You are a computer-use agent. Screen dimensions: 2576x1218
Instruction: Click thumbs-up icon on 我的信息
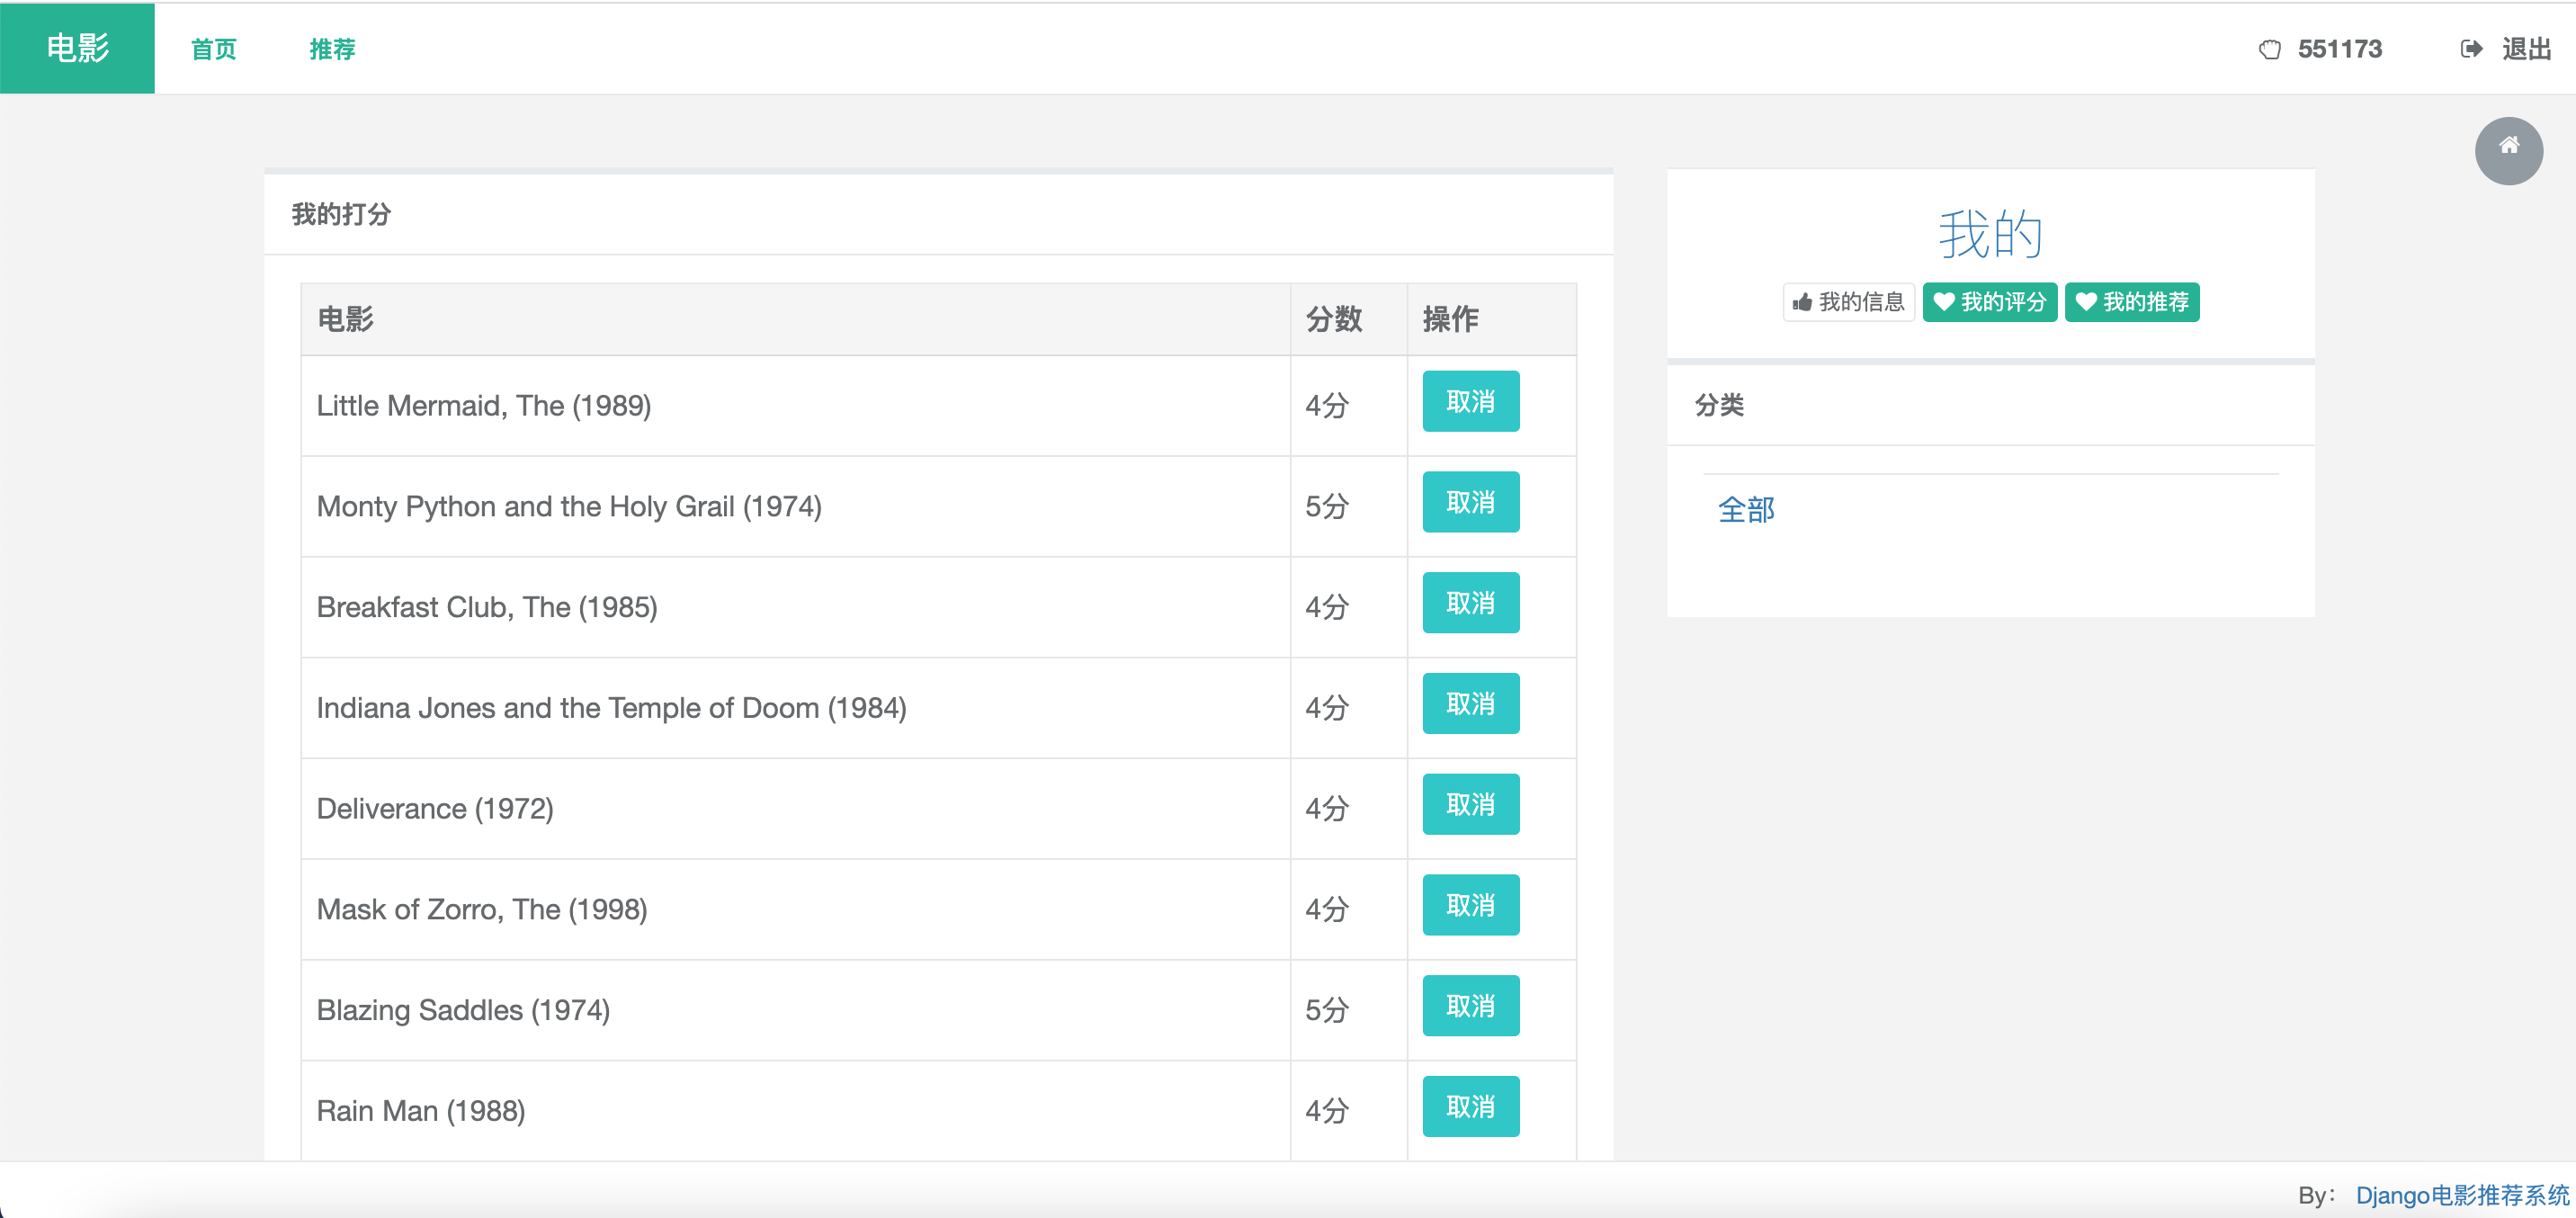point(1802,302)
